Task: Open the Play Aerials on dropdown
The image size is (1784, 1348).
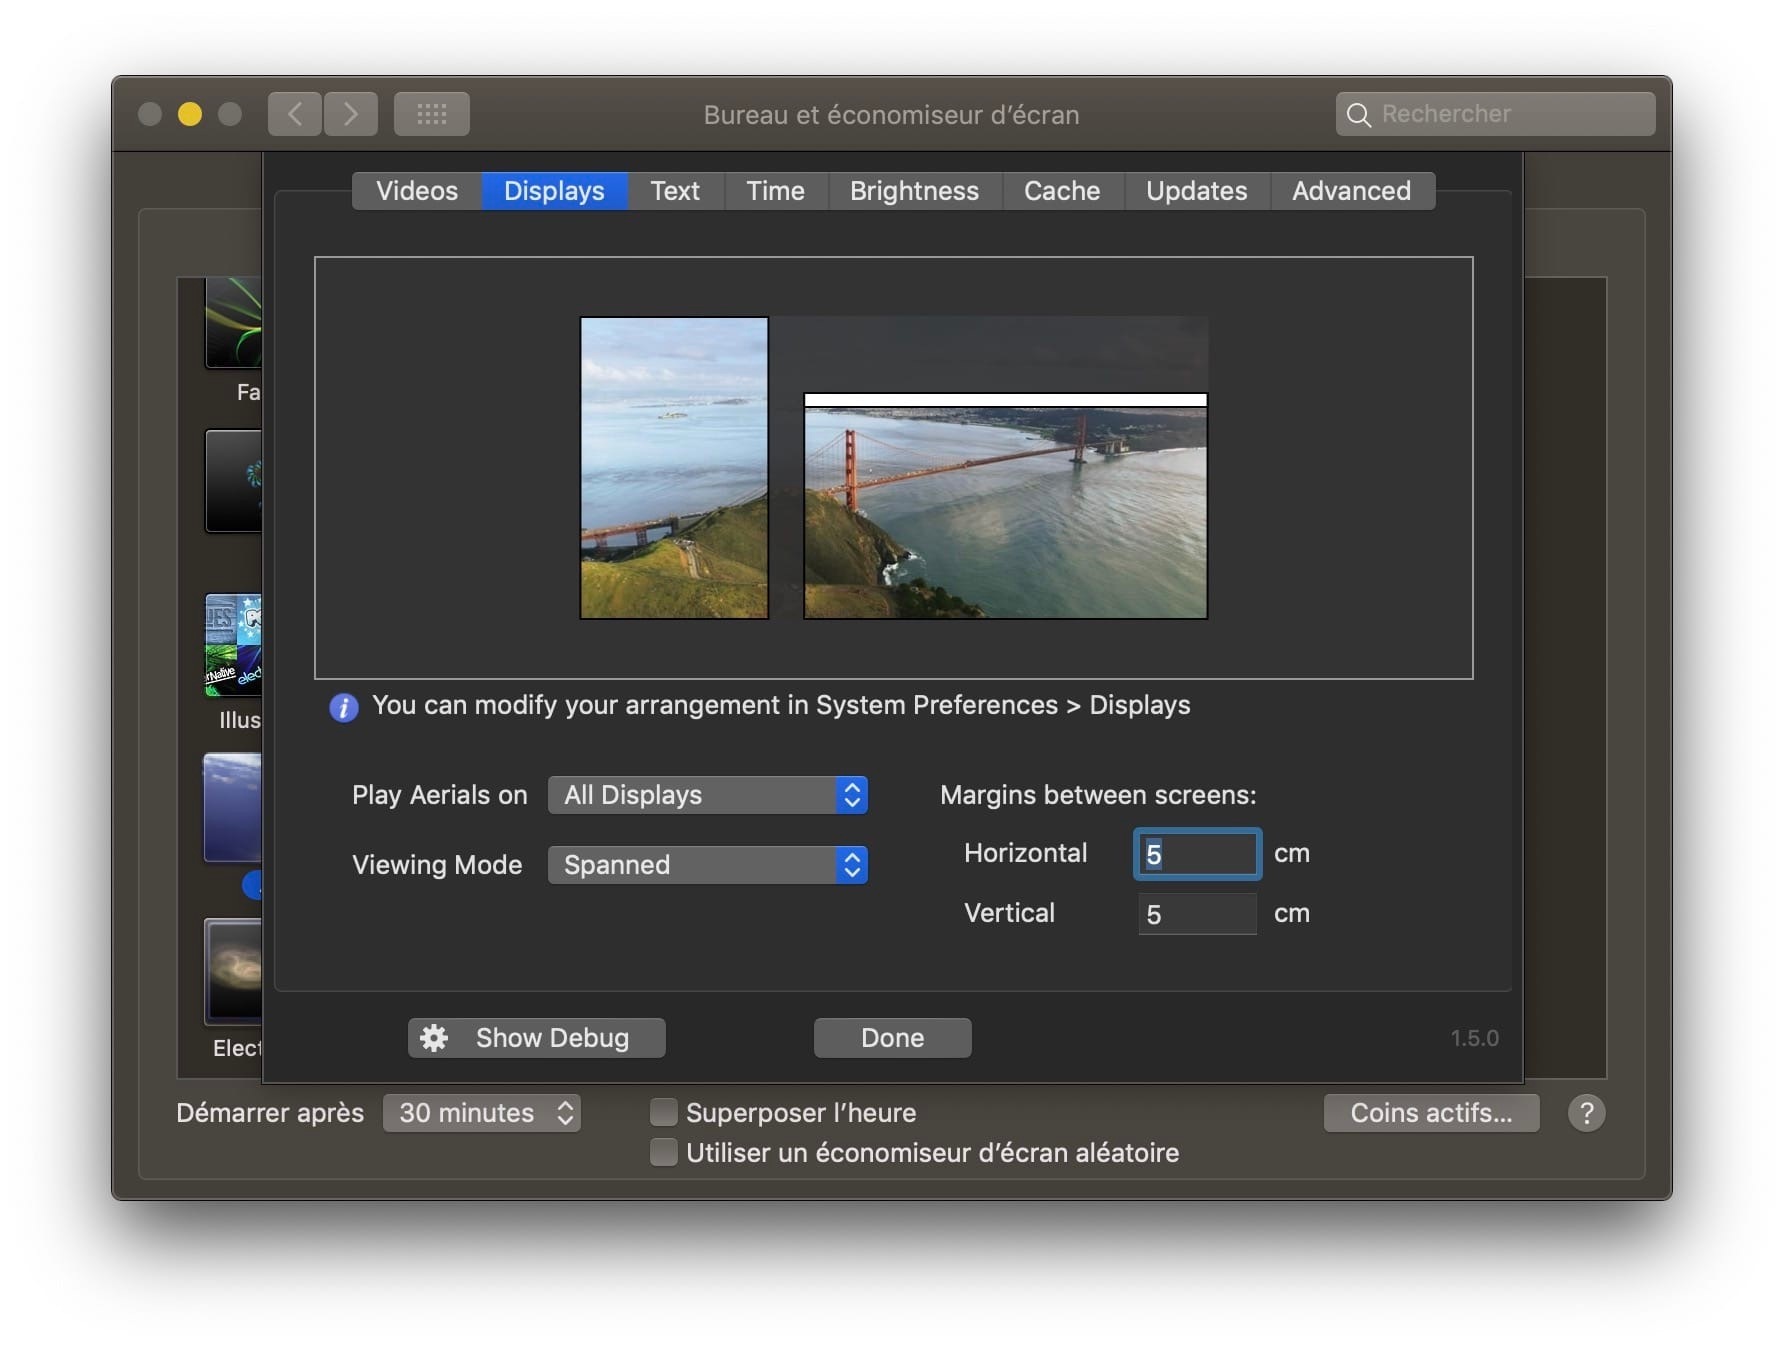Action: coord(708,795)
